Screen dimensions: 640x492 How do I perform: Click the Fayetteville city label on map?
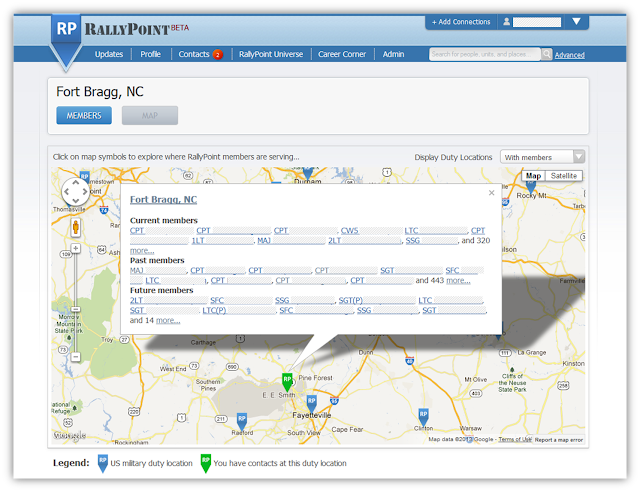pyautogui.click(x=311, y=415)
